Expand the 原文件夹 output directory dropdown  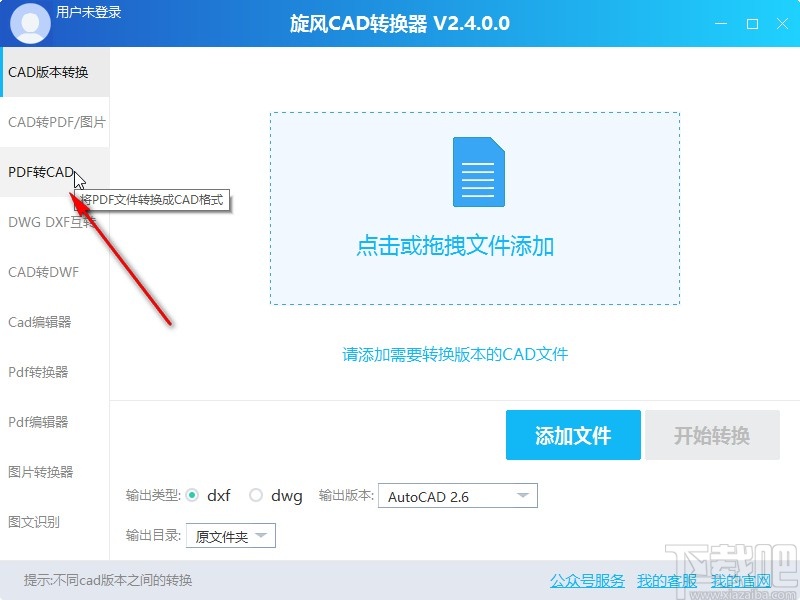coord(228,535)
